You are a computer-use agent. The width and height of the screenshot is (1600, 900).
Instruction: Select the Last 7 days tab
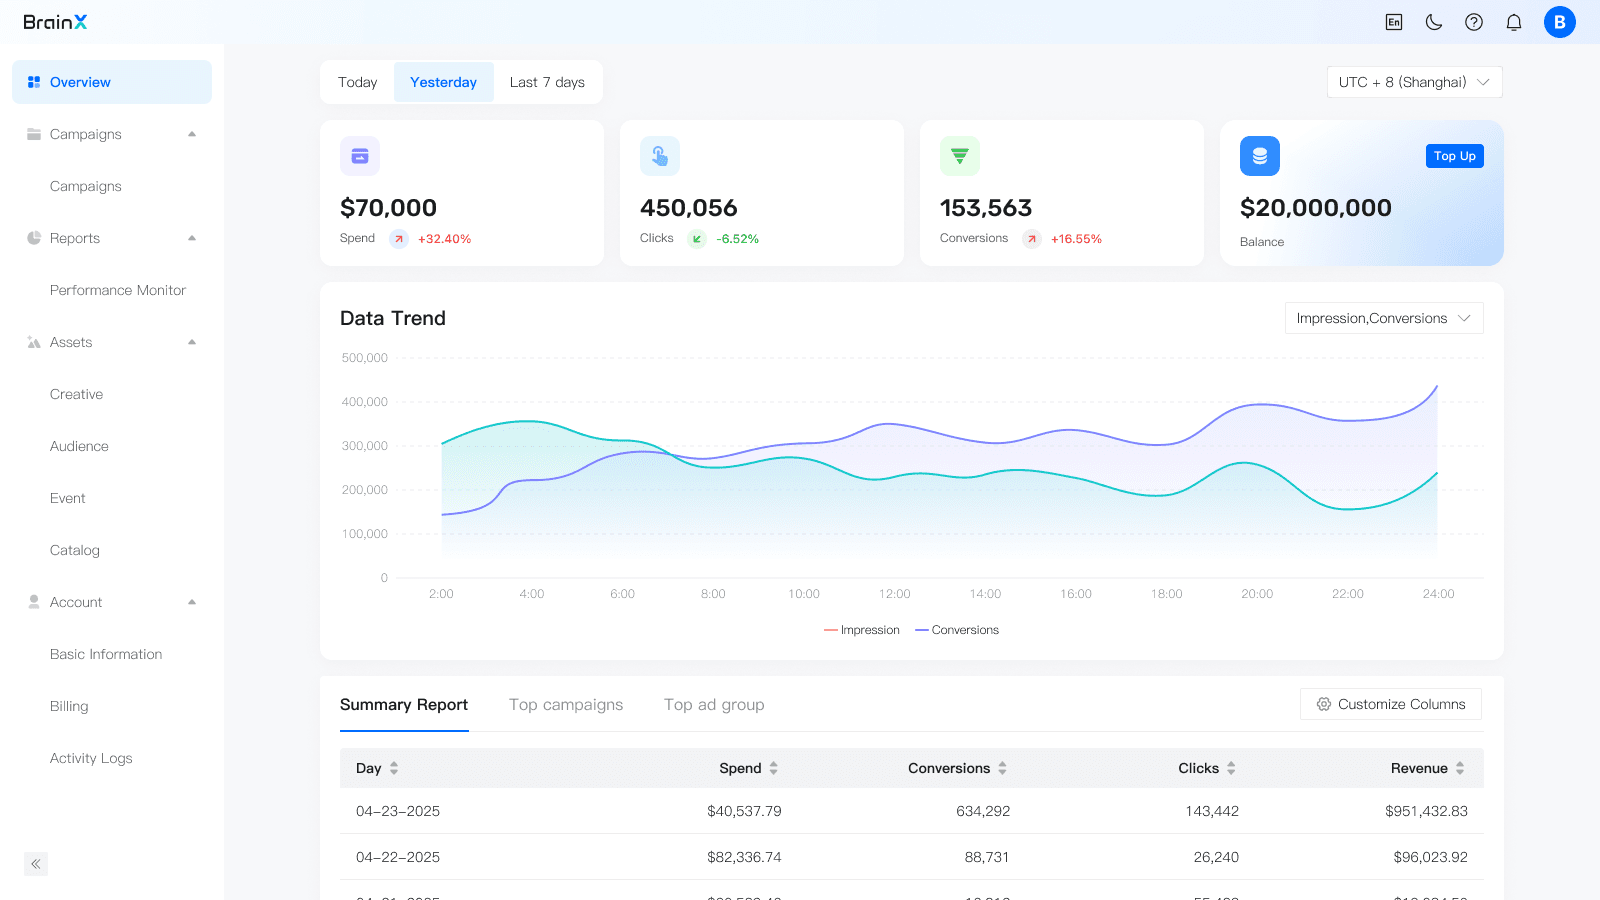547,82
